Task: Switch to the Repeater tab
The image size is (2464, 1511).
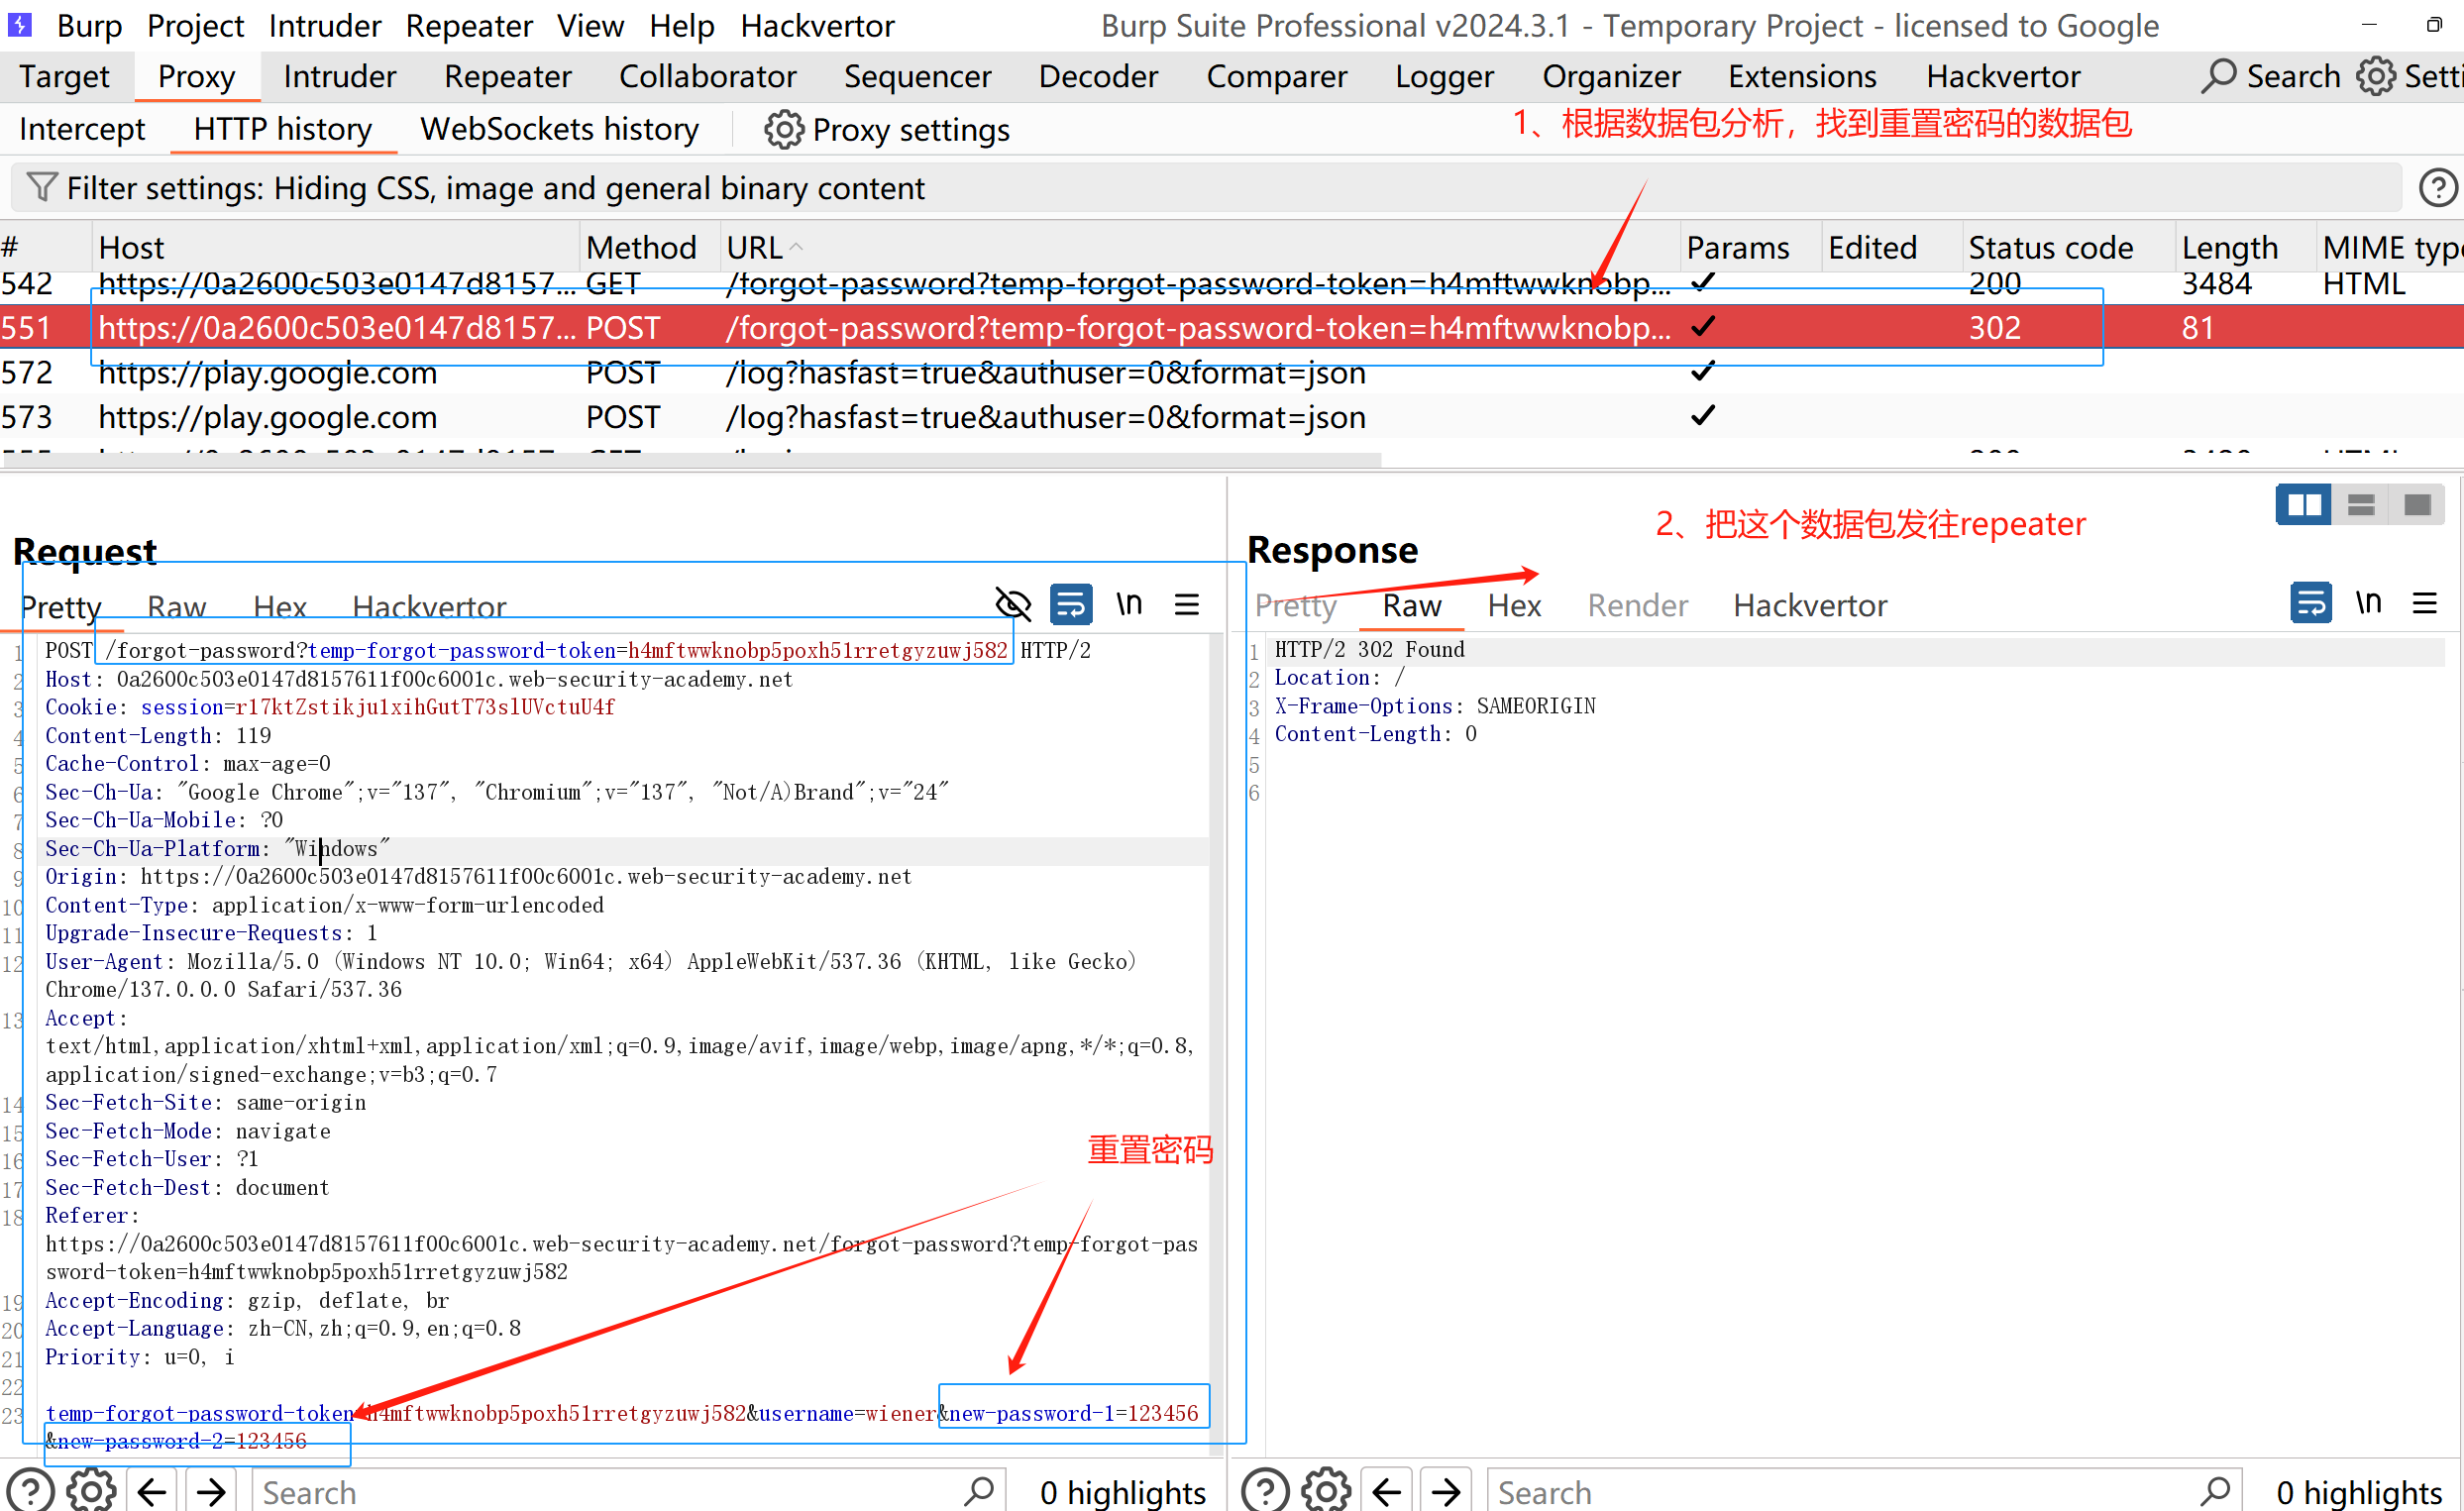Action: [x=507, y=76]
